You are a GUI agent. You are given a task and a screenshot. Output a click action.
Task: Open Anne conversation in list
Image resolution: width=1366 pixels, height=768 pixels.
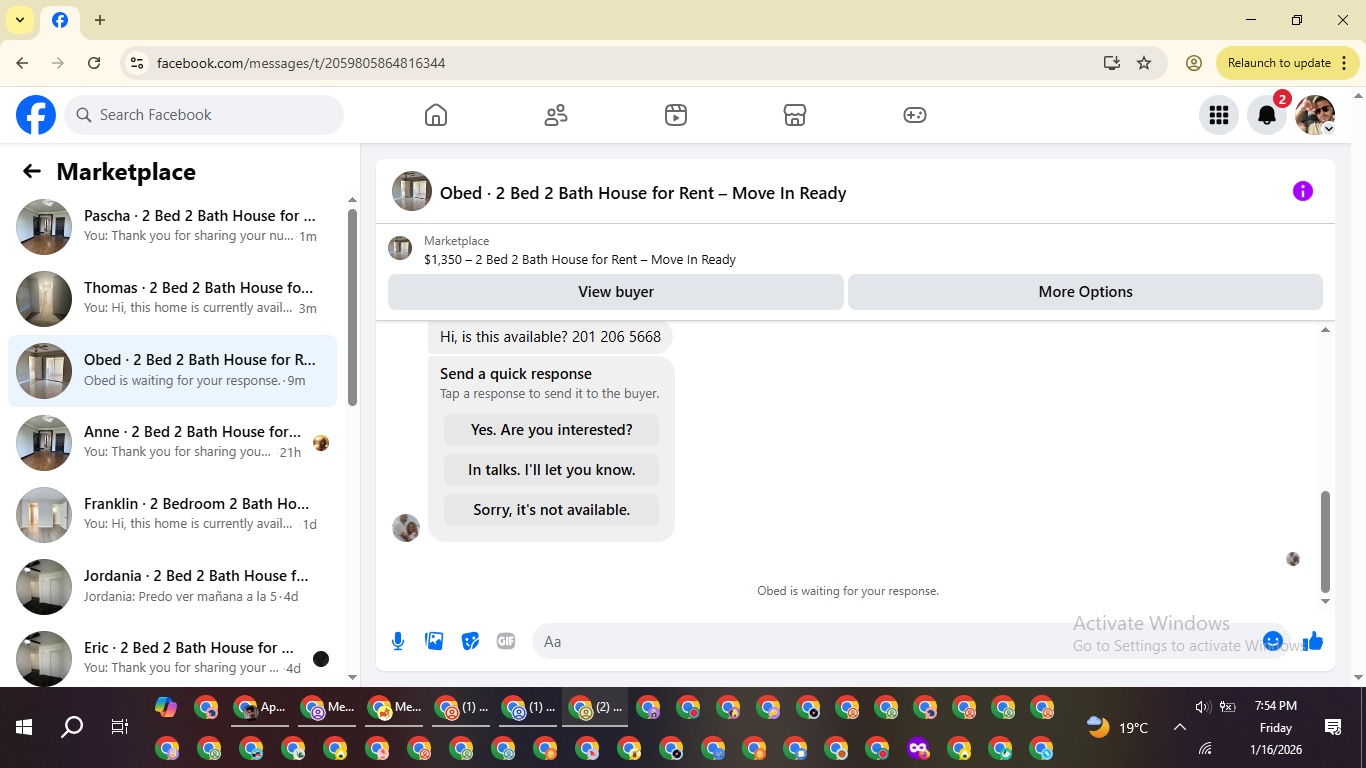pos(172,443)
